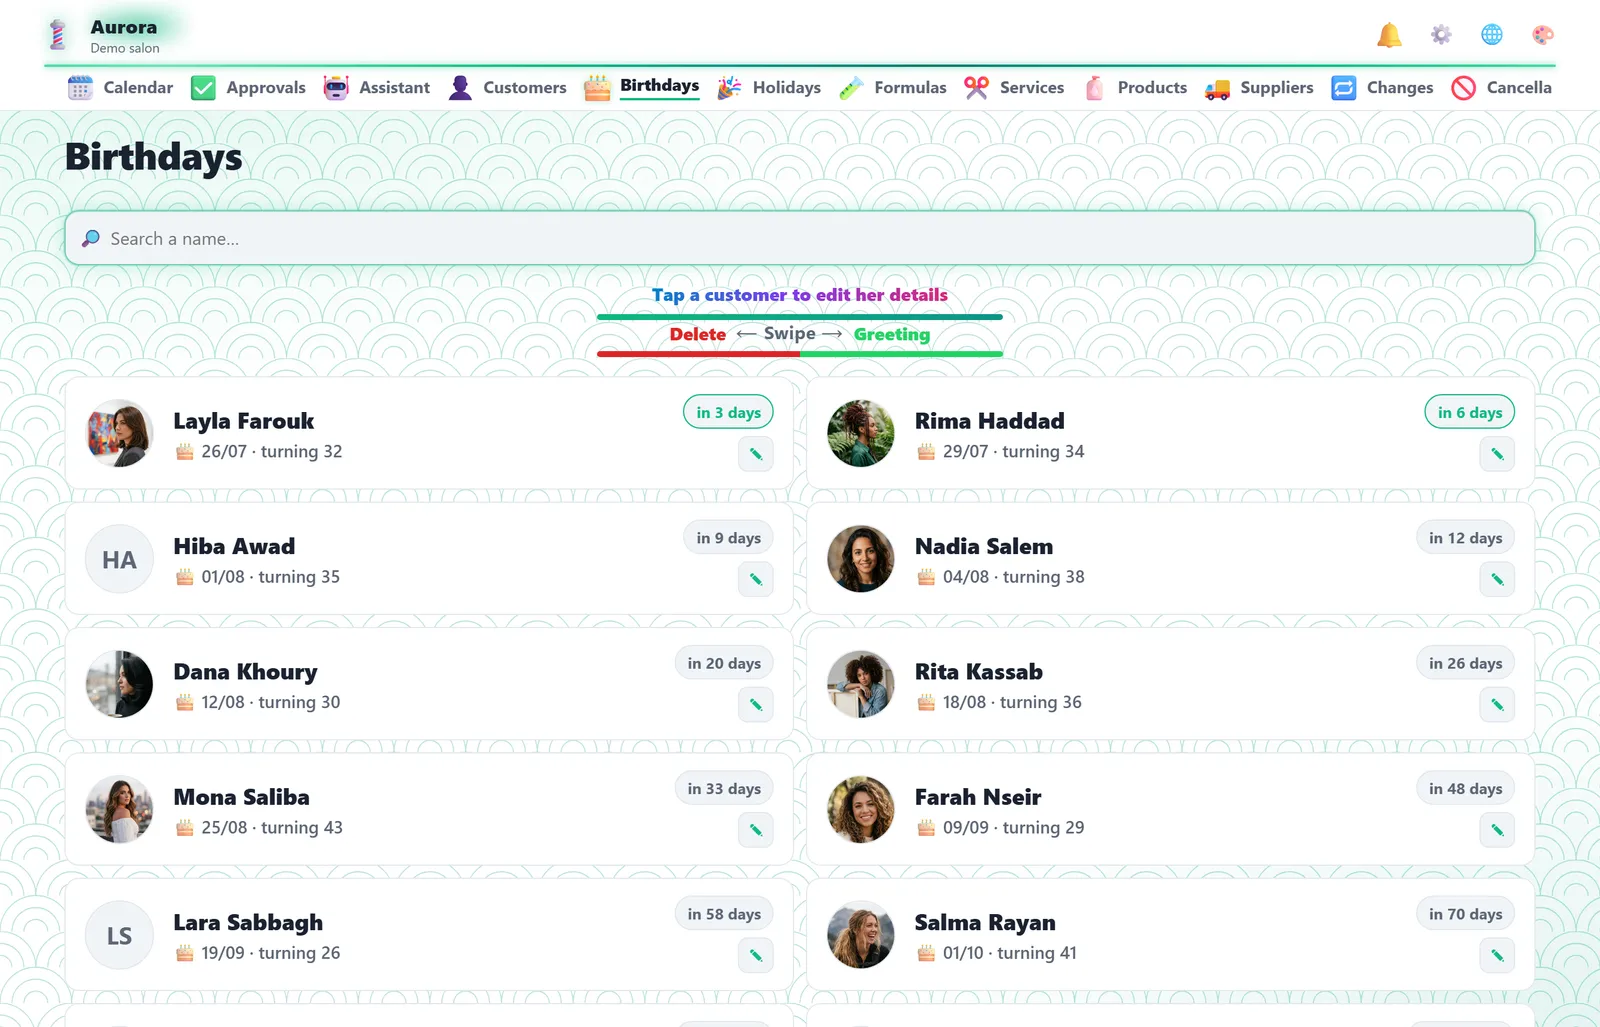Go to the Calendar tab
Viewport: 1600px width, 1027px height.
(120, 88)
